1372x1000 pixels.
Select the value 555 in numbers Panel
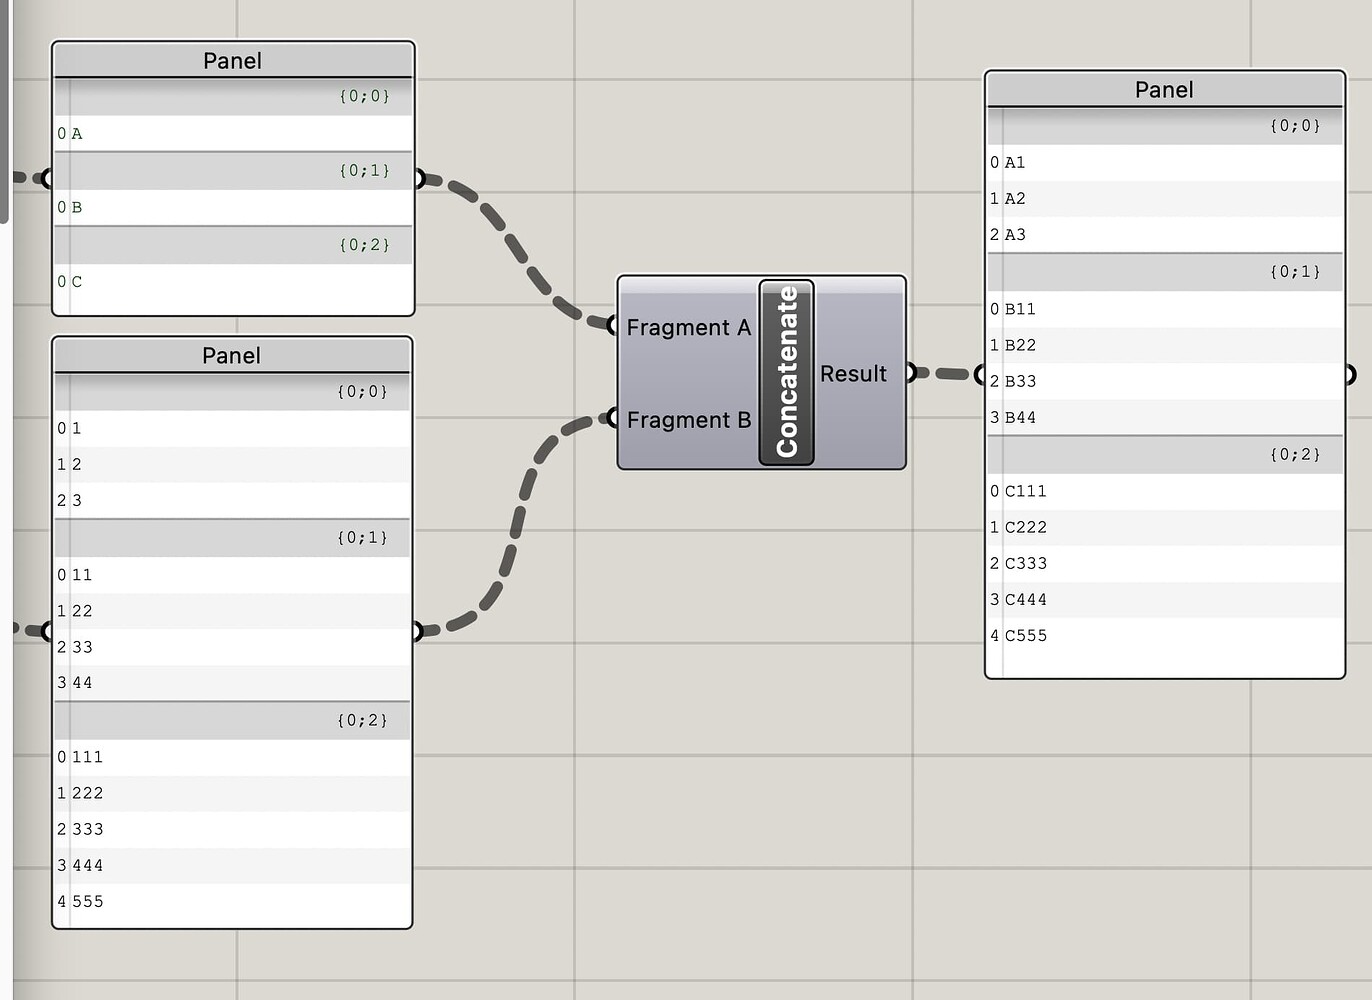coord(88,901)
